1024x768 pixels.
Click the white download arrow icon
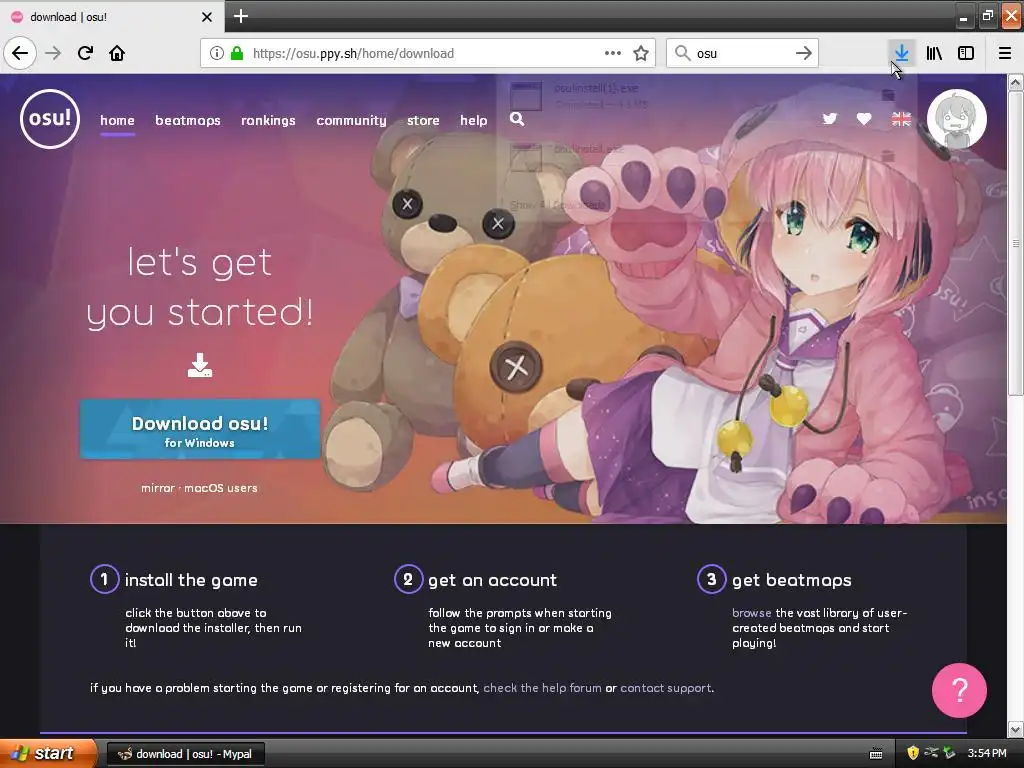200,366
